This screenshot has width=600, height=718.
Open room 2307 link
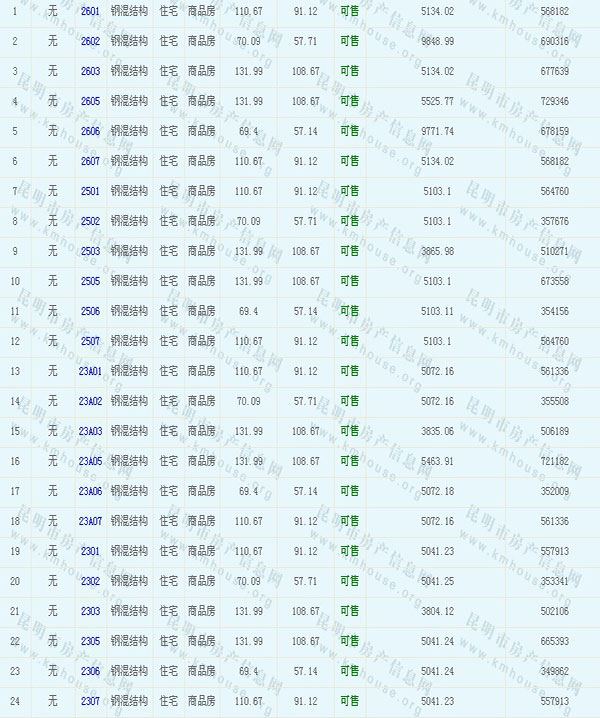pos(90,701)
